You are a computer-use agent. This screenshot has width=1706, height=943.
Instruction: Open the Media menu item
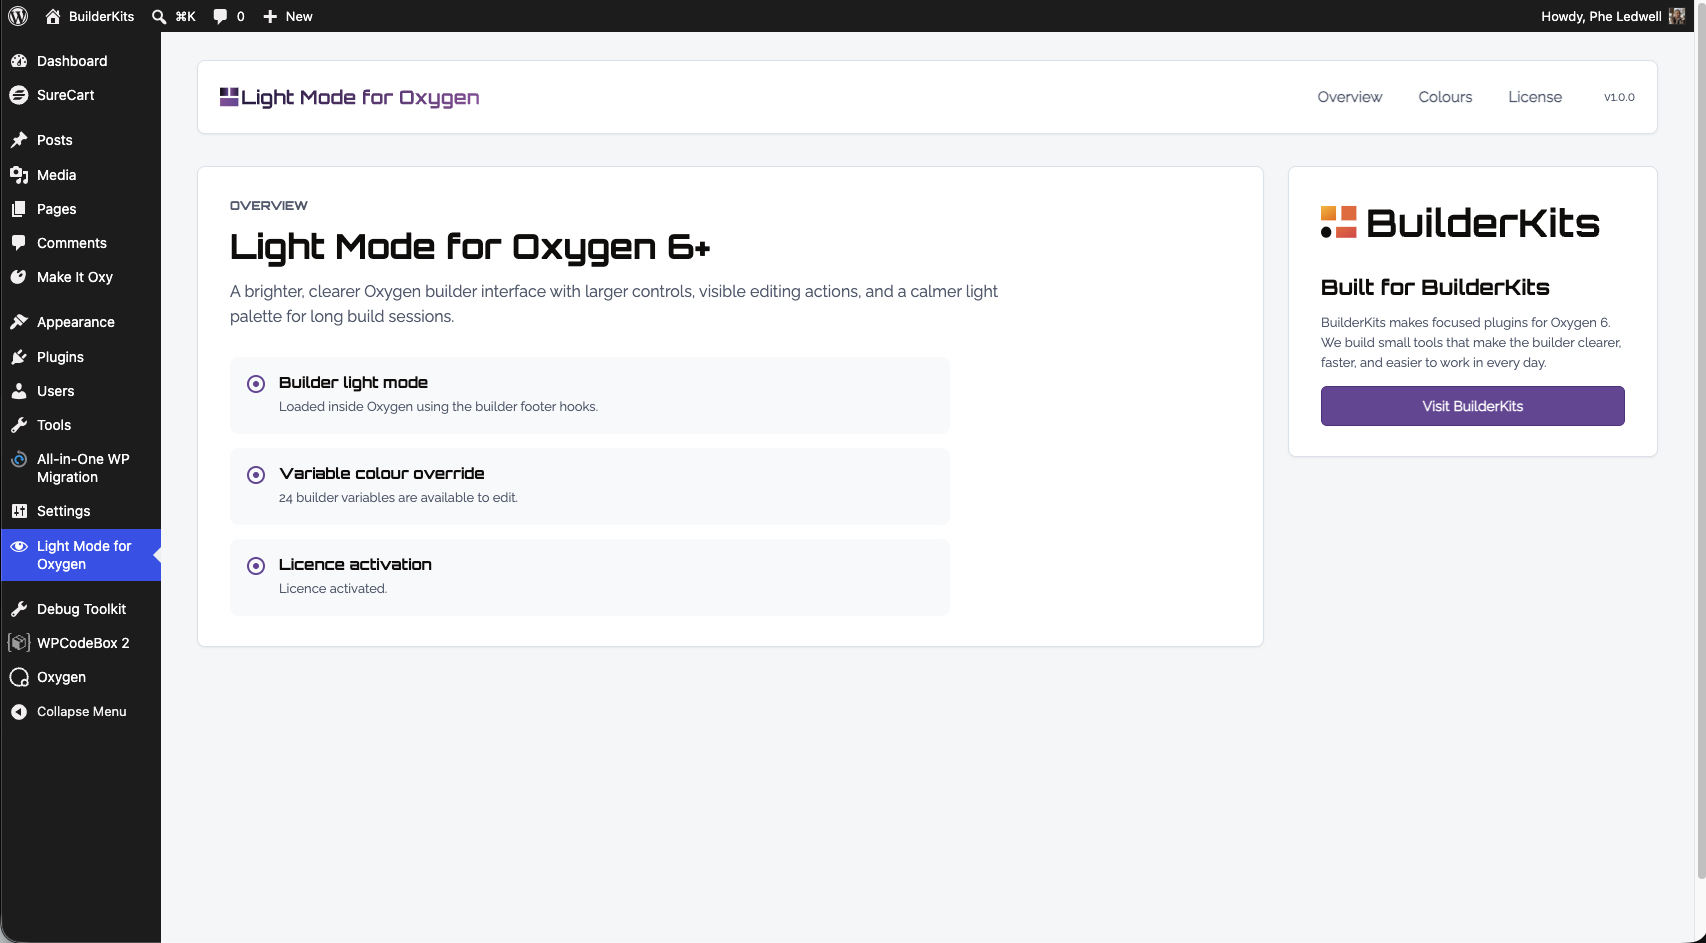coord(80,175)
